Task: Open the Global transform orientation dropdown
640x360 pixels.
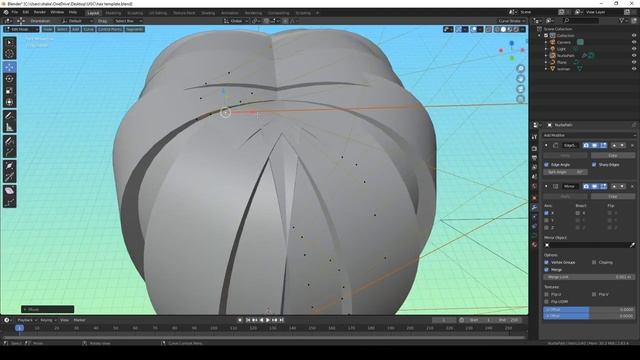Action: pos(236,21)
